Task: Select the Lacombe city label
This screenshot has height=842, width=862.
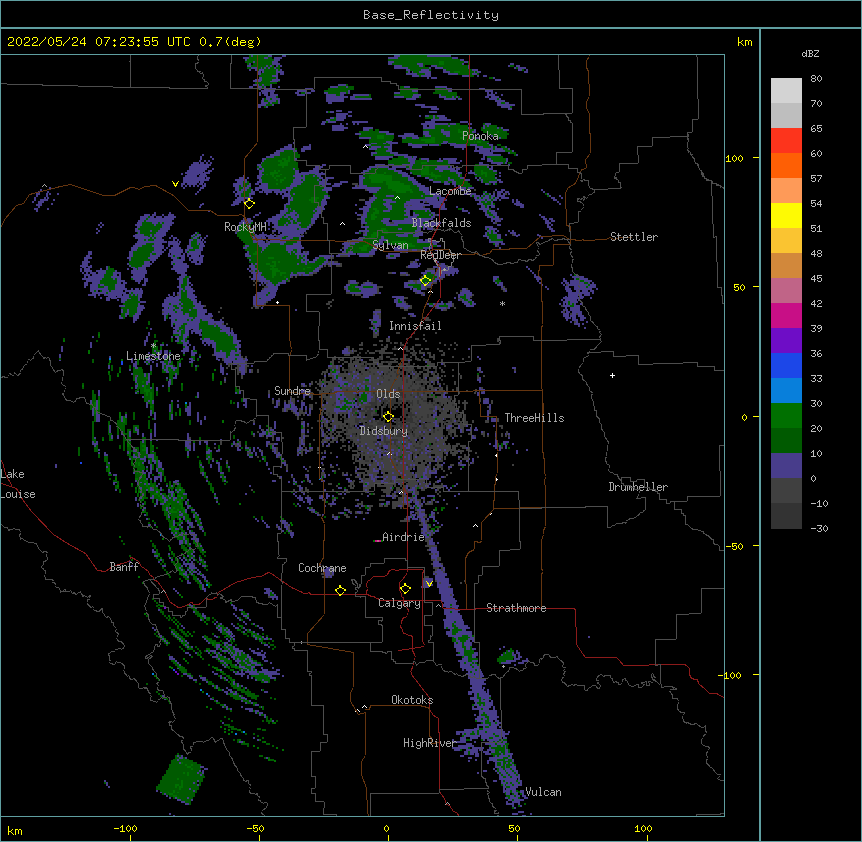Action: pyautogui.click(x=450, y=191)
